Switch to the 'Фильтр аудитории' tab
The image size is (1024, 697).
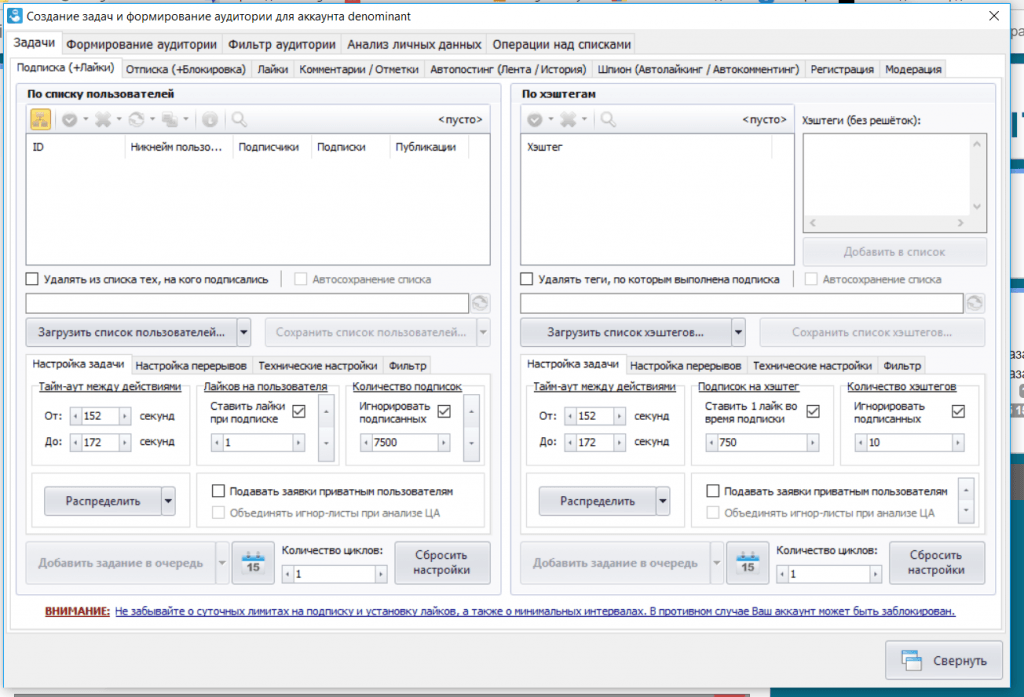click(281, 44)
